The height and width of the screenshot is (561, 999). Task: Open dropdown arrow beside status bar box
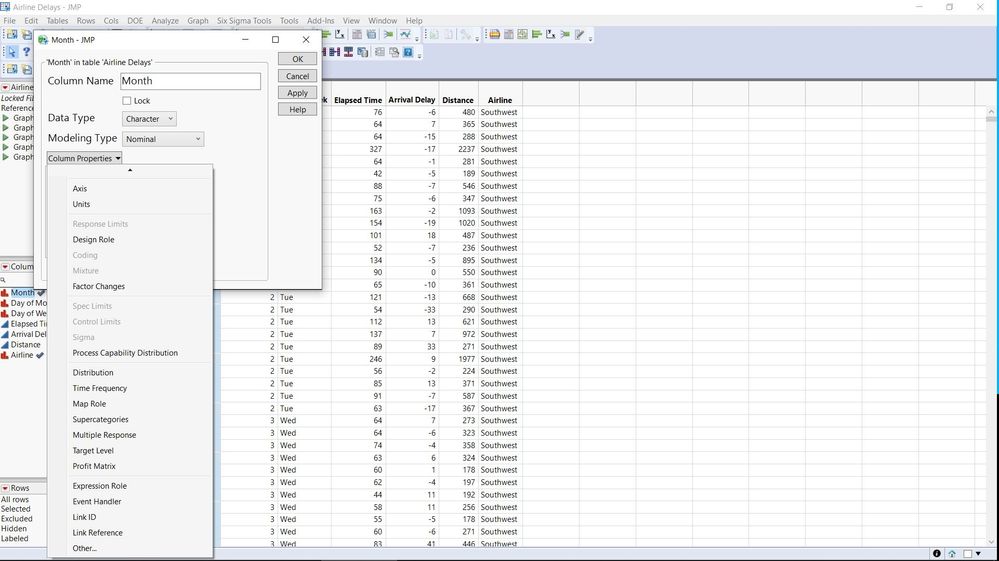point(979,554)
